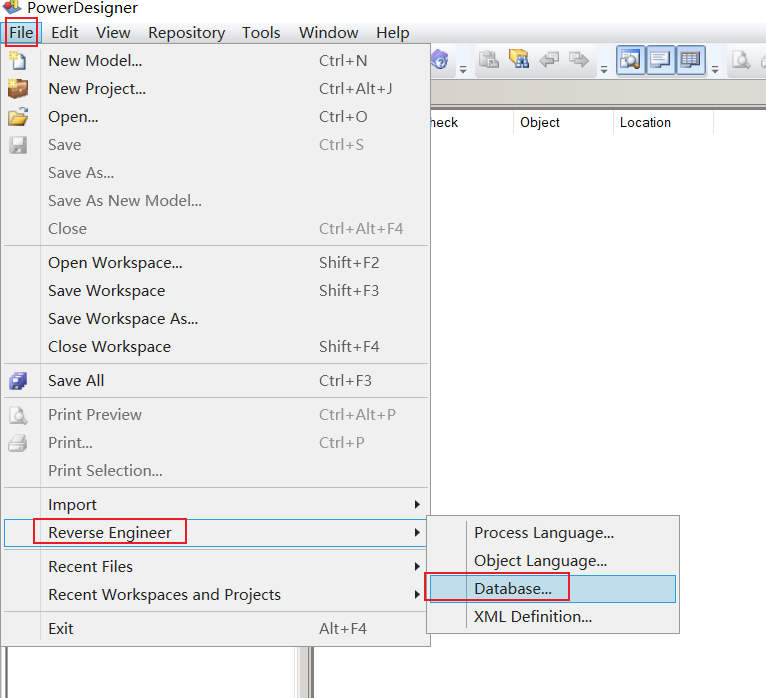Open the File menu
This screenshot has height=698, width=766.
[21, 33]
